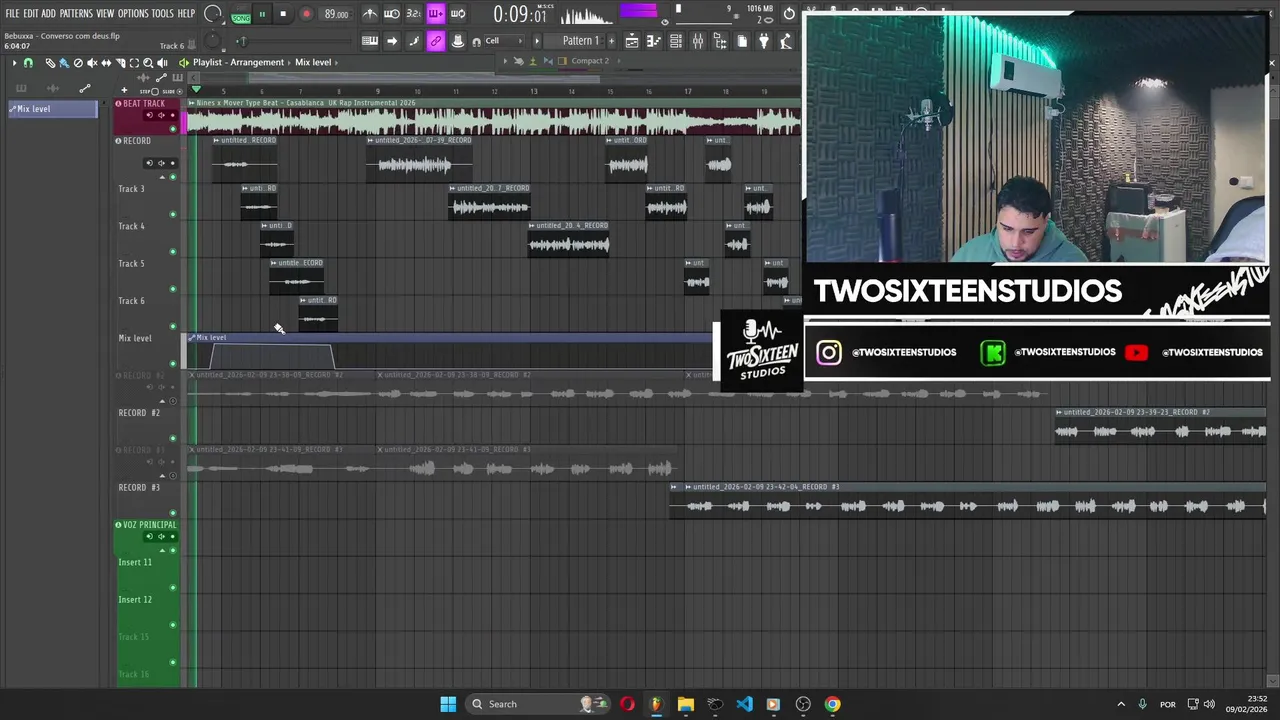
Task: Open the pattern options arrow left of Pattern 1
Action: 536,41
